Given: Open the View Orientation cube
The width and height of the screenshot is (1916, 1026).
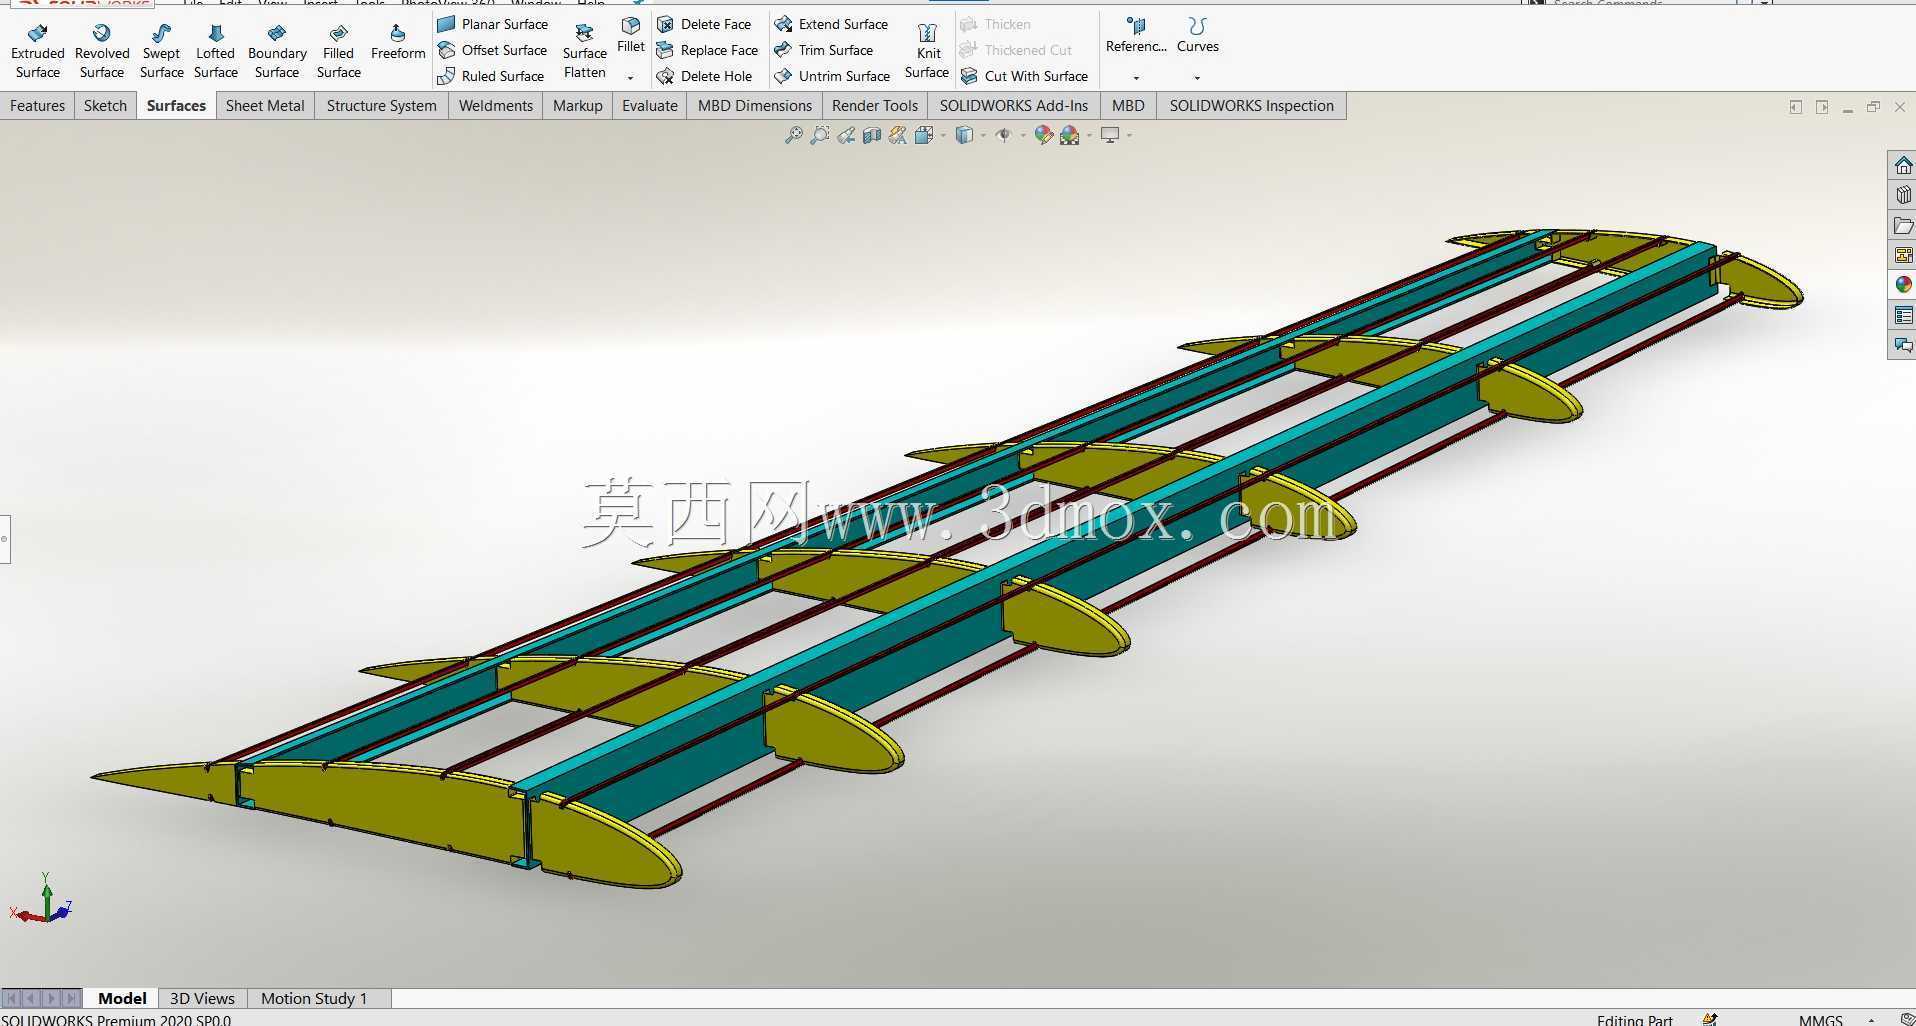Looking at the screenshot, I should tap(924, 135).
